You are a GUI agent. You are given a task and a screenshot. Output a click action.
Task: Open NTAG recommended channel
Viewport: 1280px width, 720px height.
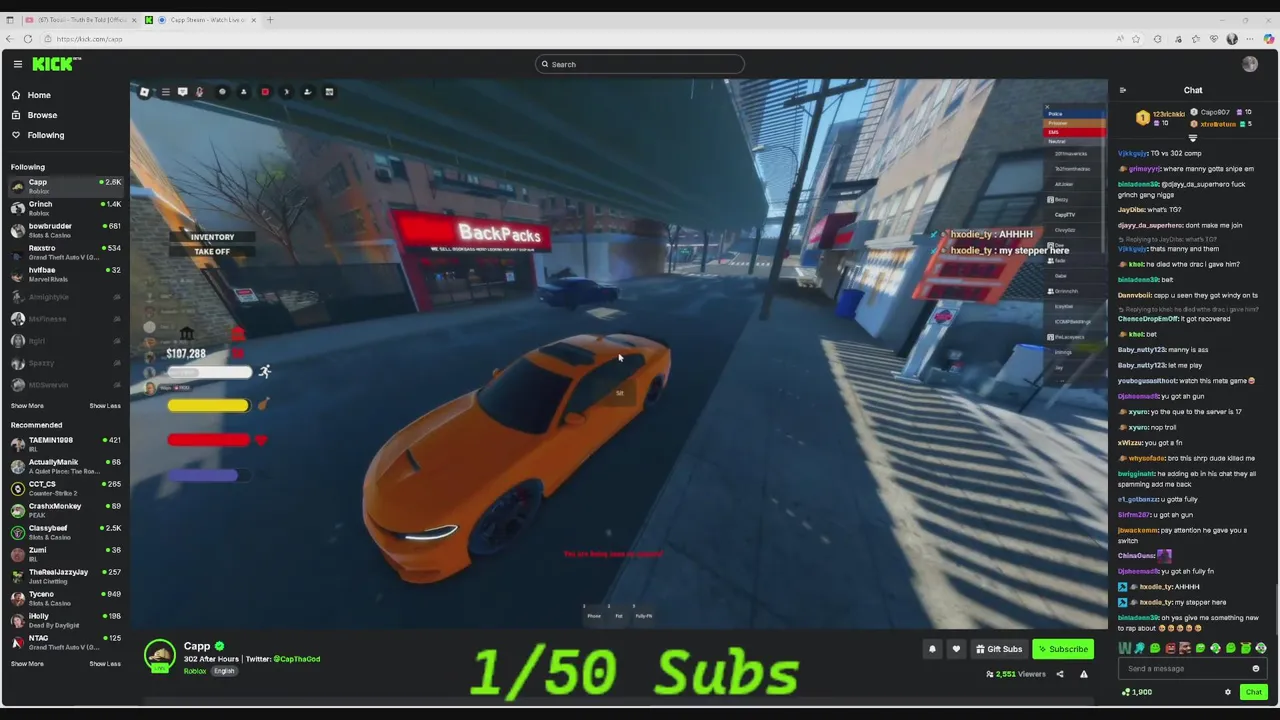point(65,642)
